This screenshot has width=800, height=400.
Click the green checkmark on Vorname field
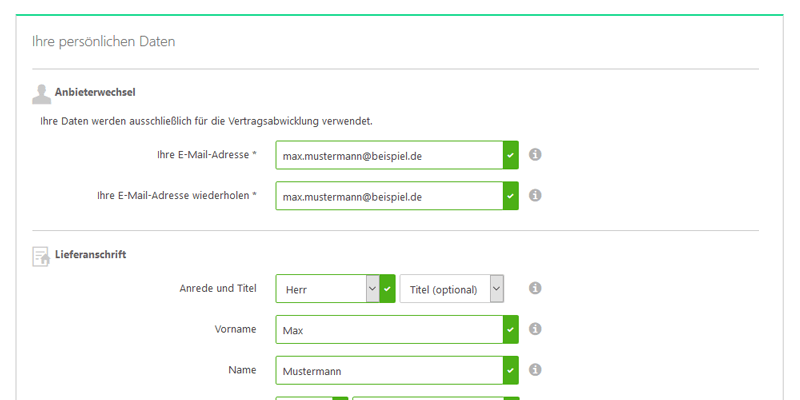click(x=510, y=329)
